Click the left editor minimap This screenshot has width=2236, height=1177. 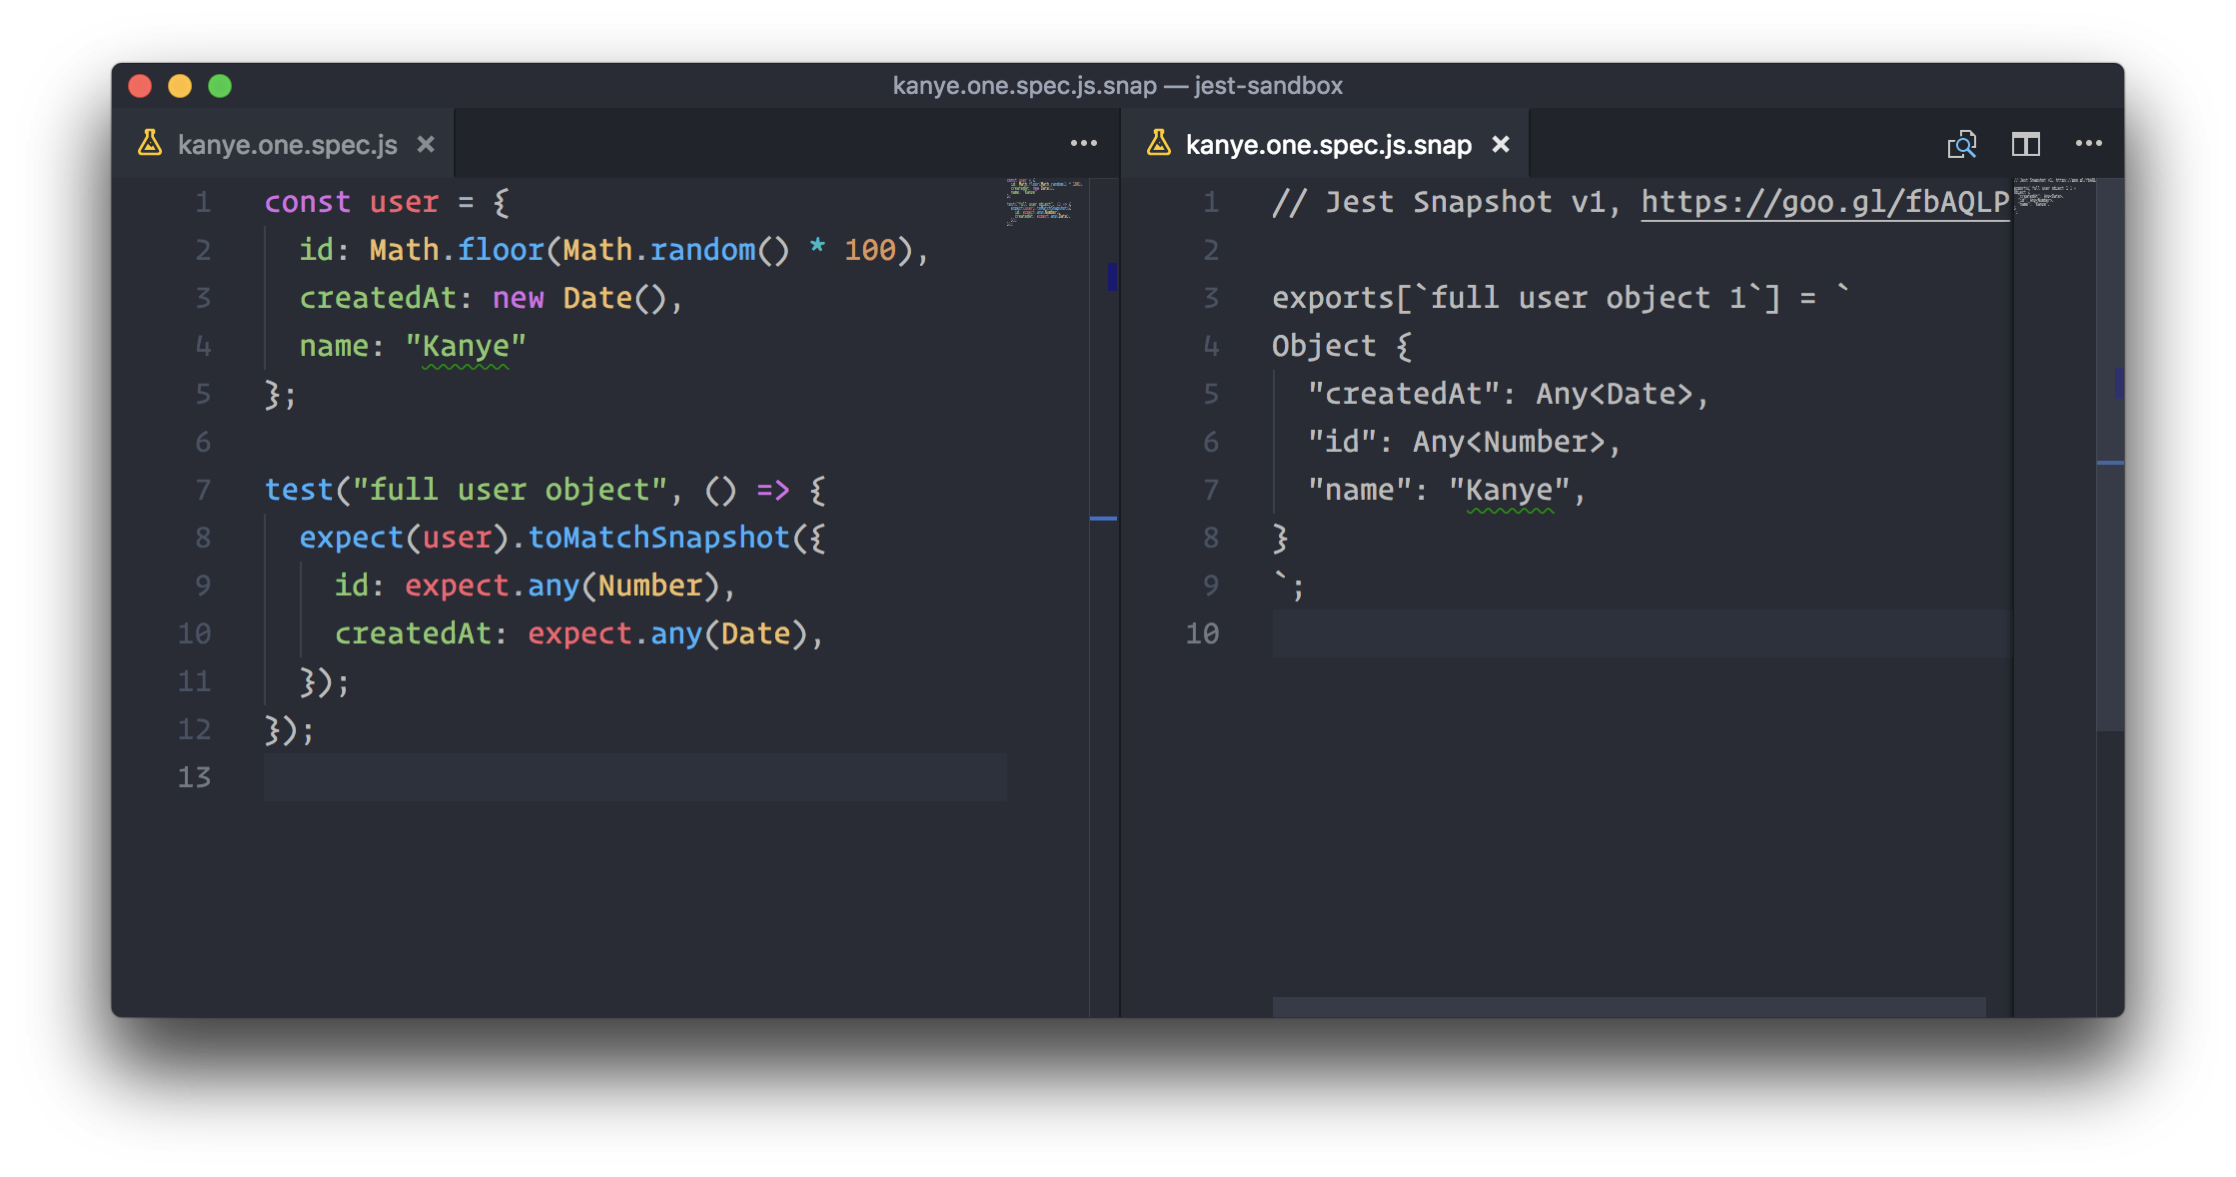click(x=1040, y=202)
